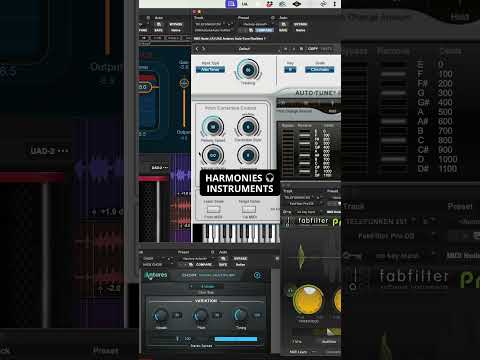Click Native in the Antares Harmony plugin header
Viewport: 480px width, 360px height.
pyautogui.click(x=240, y=264)
